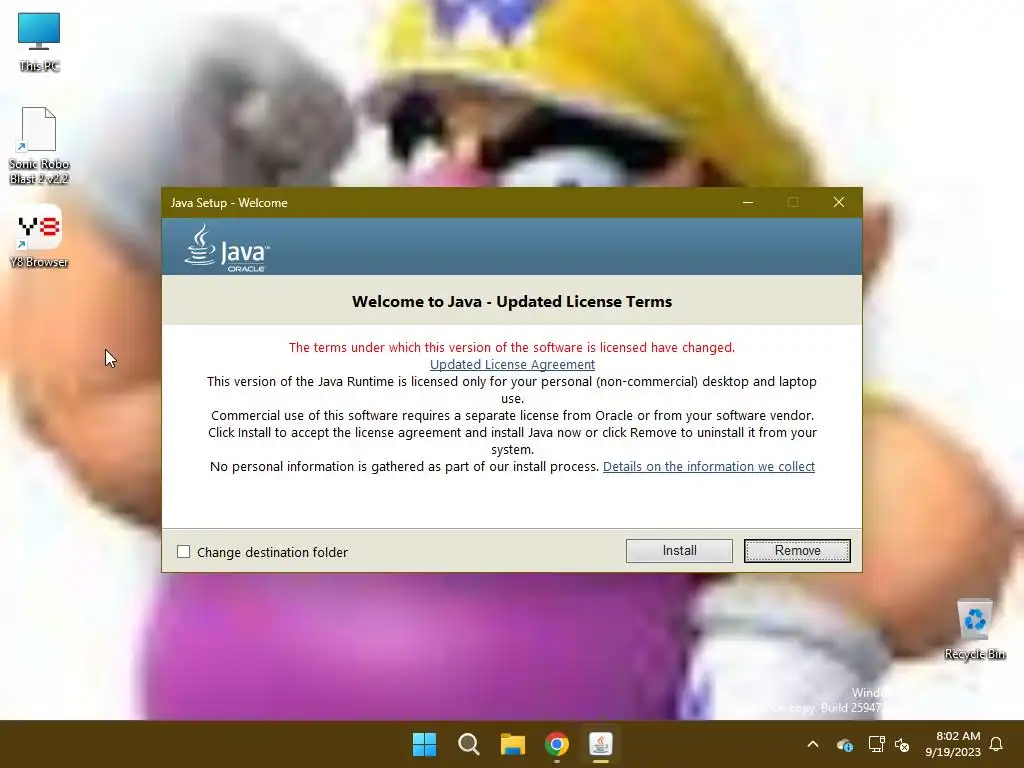Click the Remove button
Screen dimensions: 1024x768
coord(797,551)
